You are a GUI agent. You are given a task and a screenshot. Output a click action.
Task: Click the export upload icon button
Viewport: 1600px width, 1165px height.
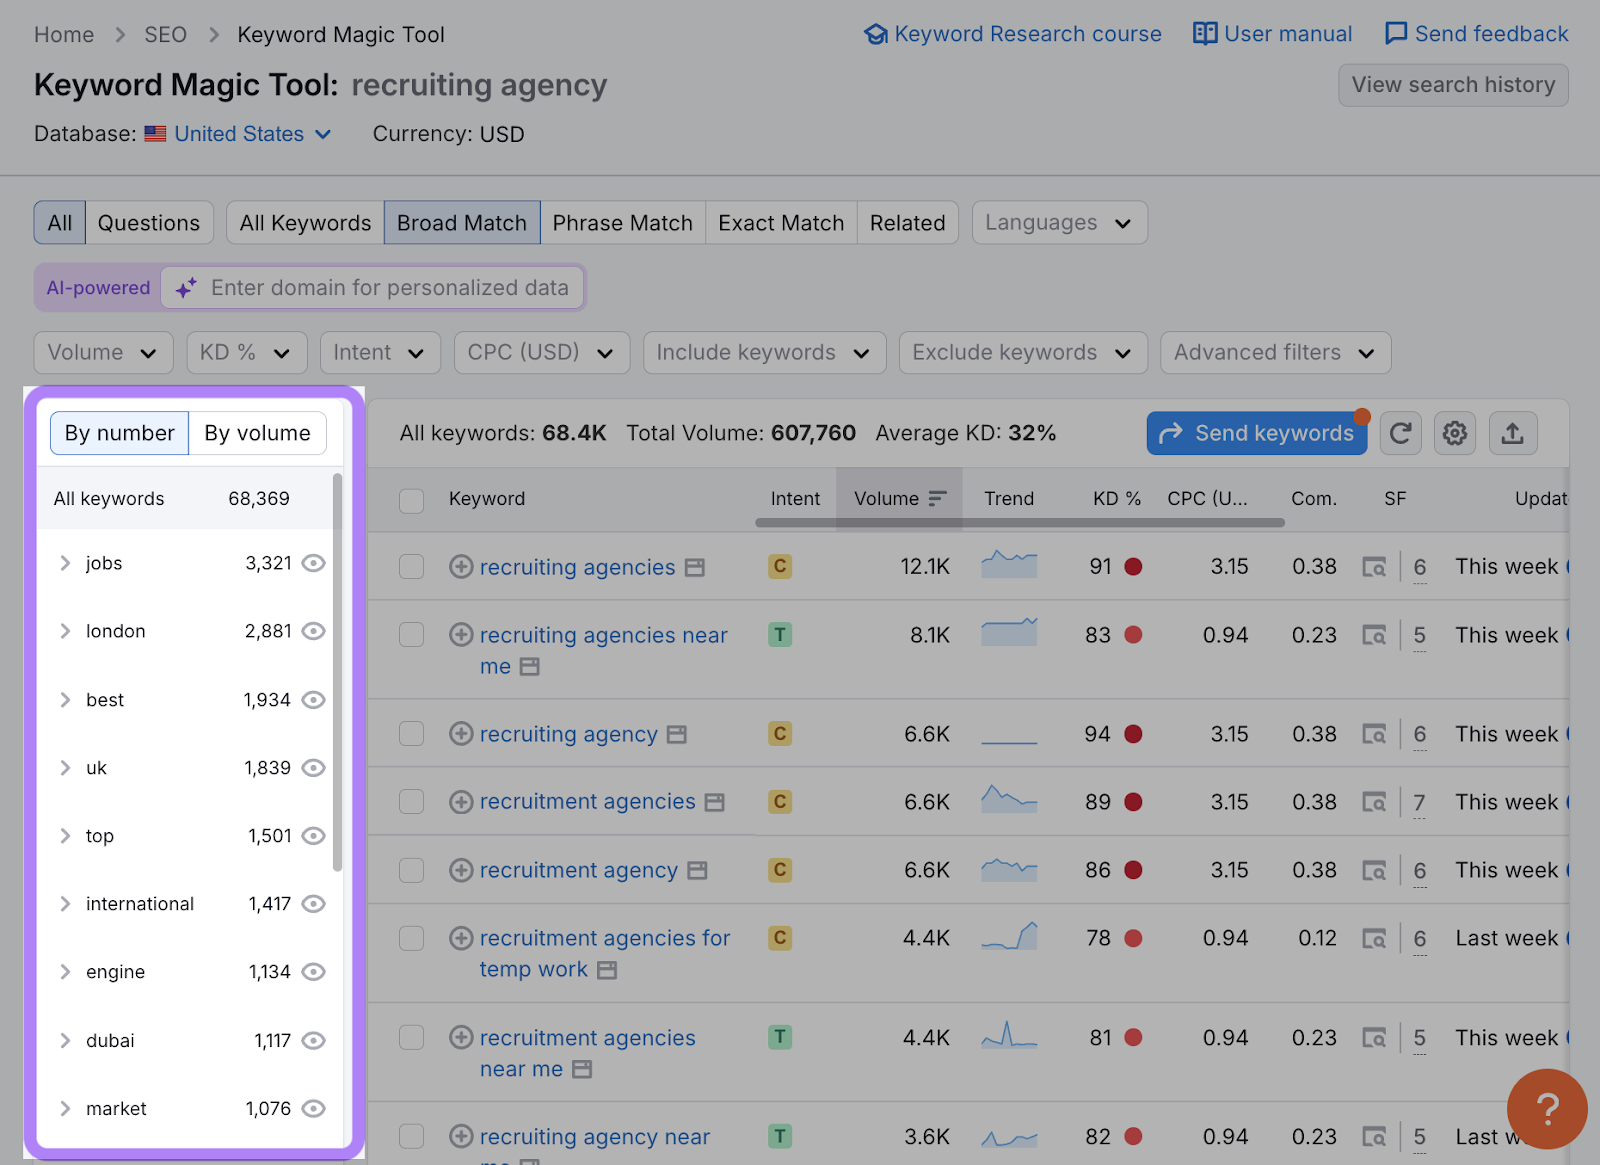(x=1512, y=433)
